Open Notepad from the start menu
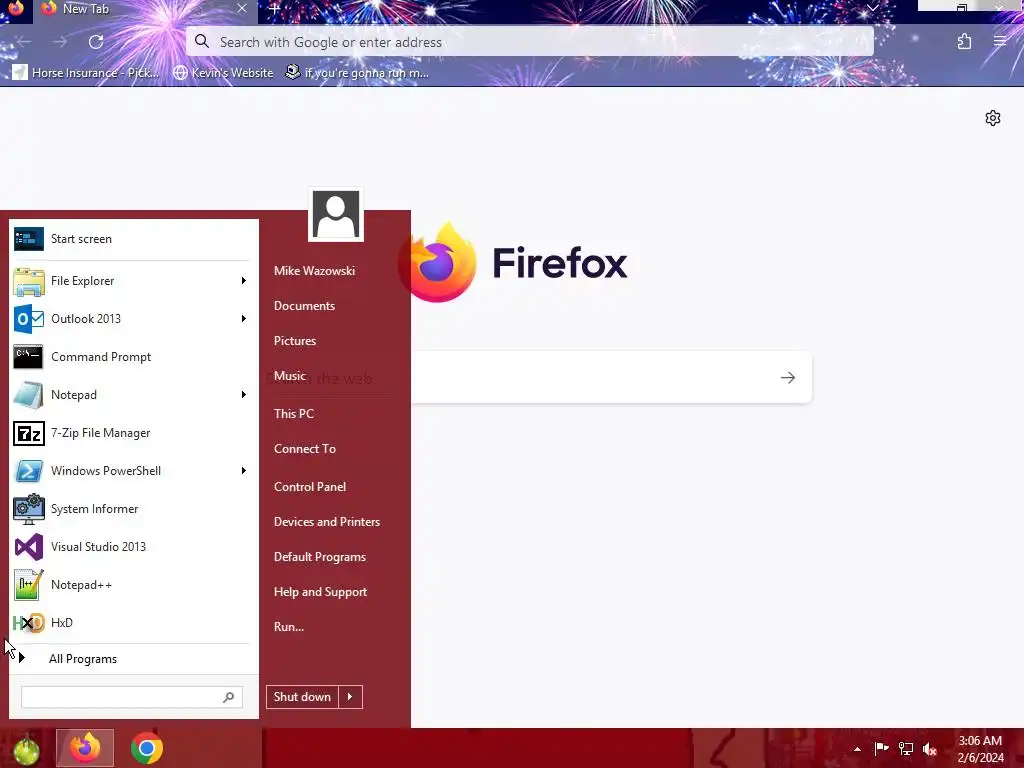 [x=133, y=394]
